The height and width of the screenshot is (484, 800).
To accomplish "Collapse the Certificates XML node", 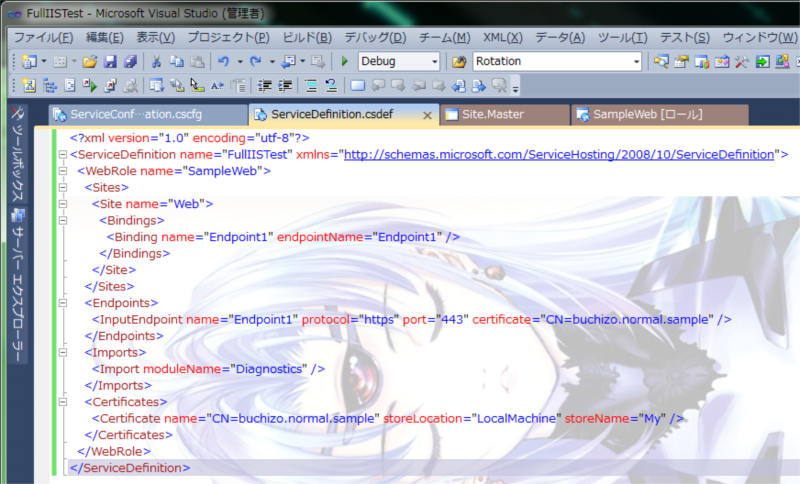I will click(63, 402).
